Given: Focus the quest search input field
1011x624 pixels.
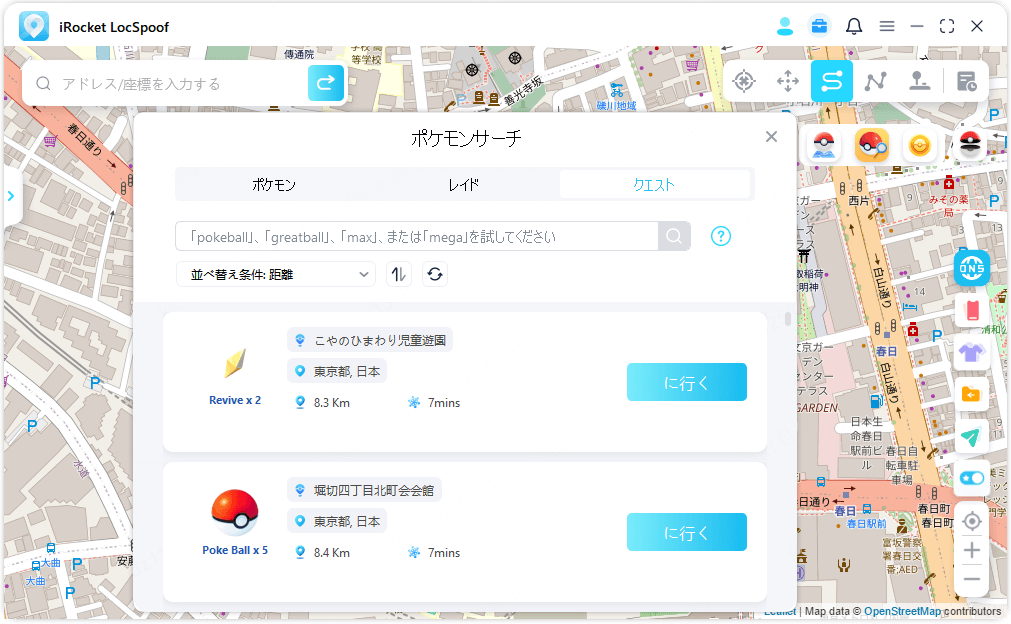Looking at the screenshot, I should tap(417, 237).
